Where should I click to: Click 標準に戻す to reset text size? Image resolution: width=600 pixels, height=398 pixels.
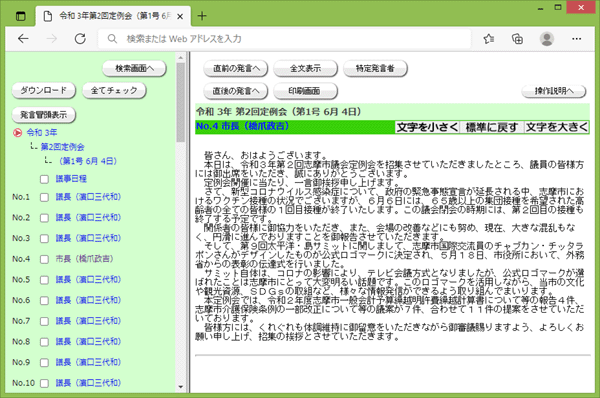(492, 127)
